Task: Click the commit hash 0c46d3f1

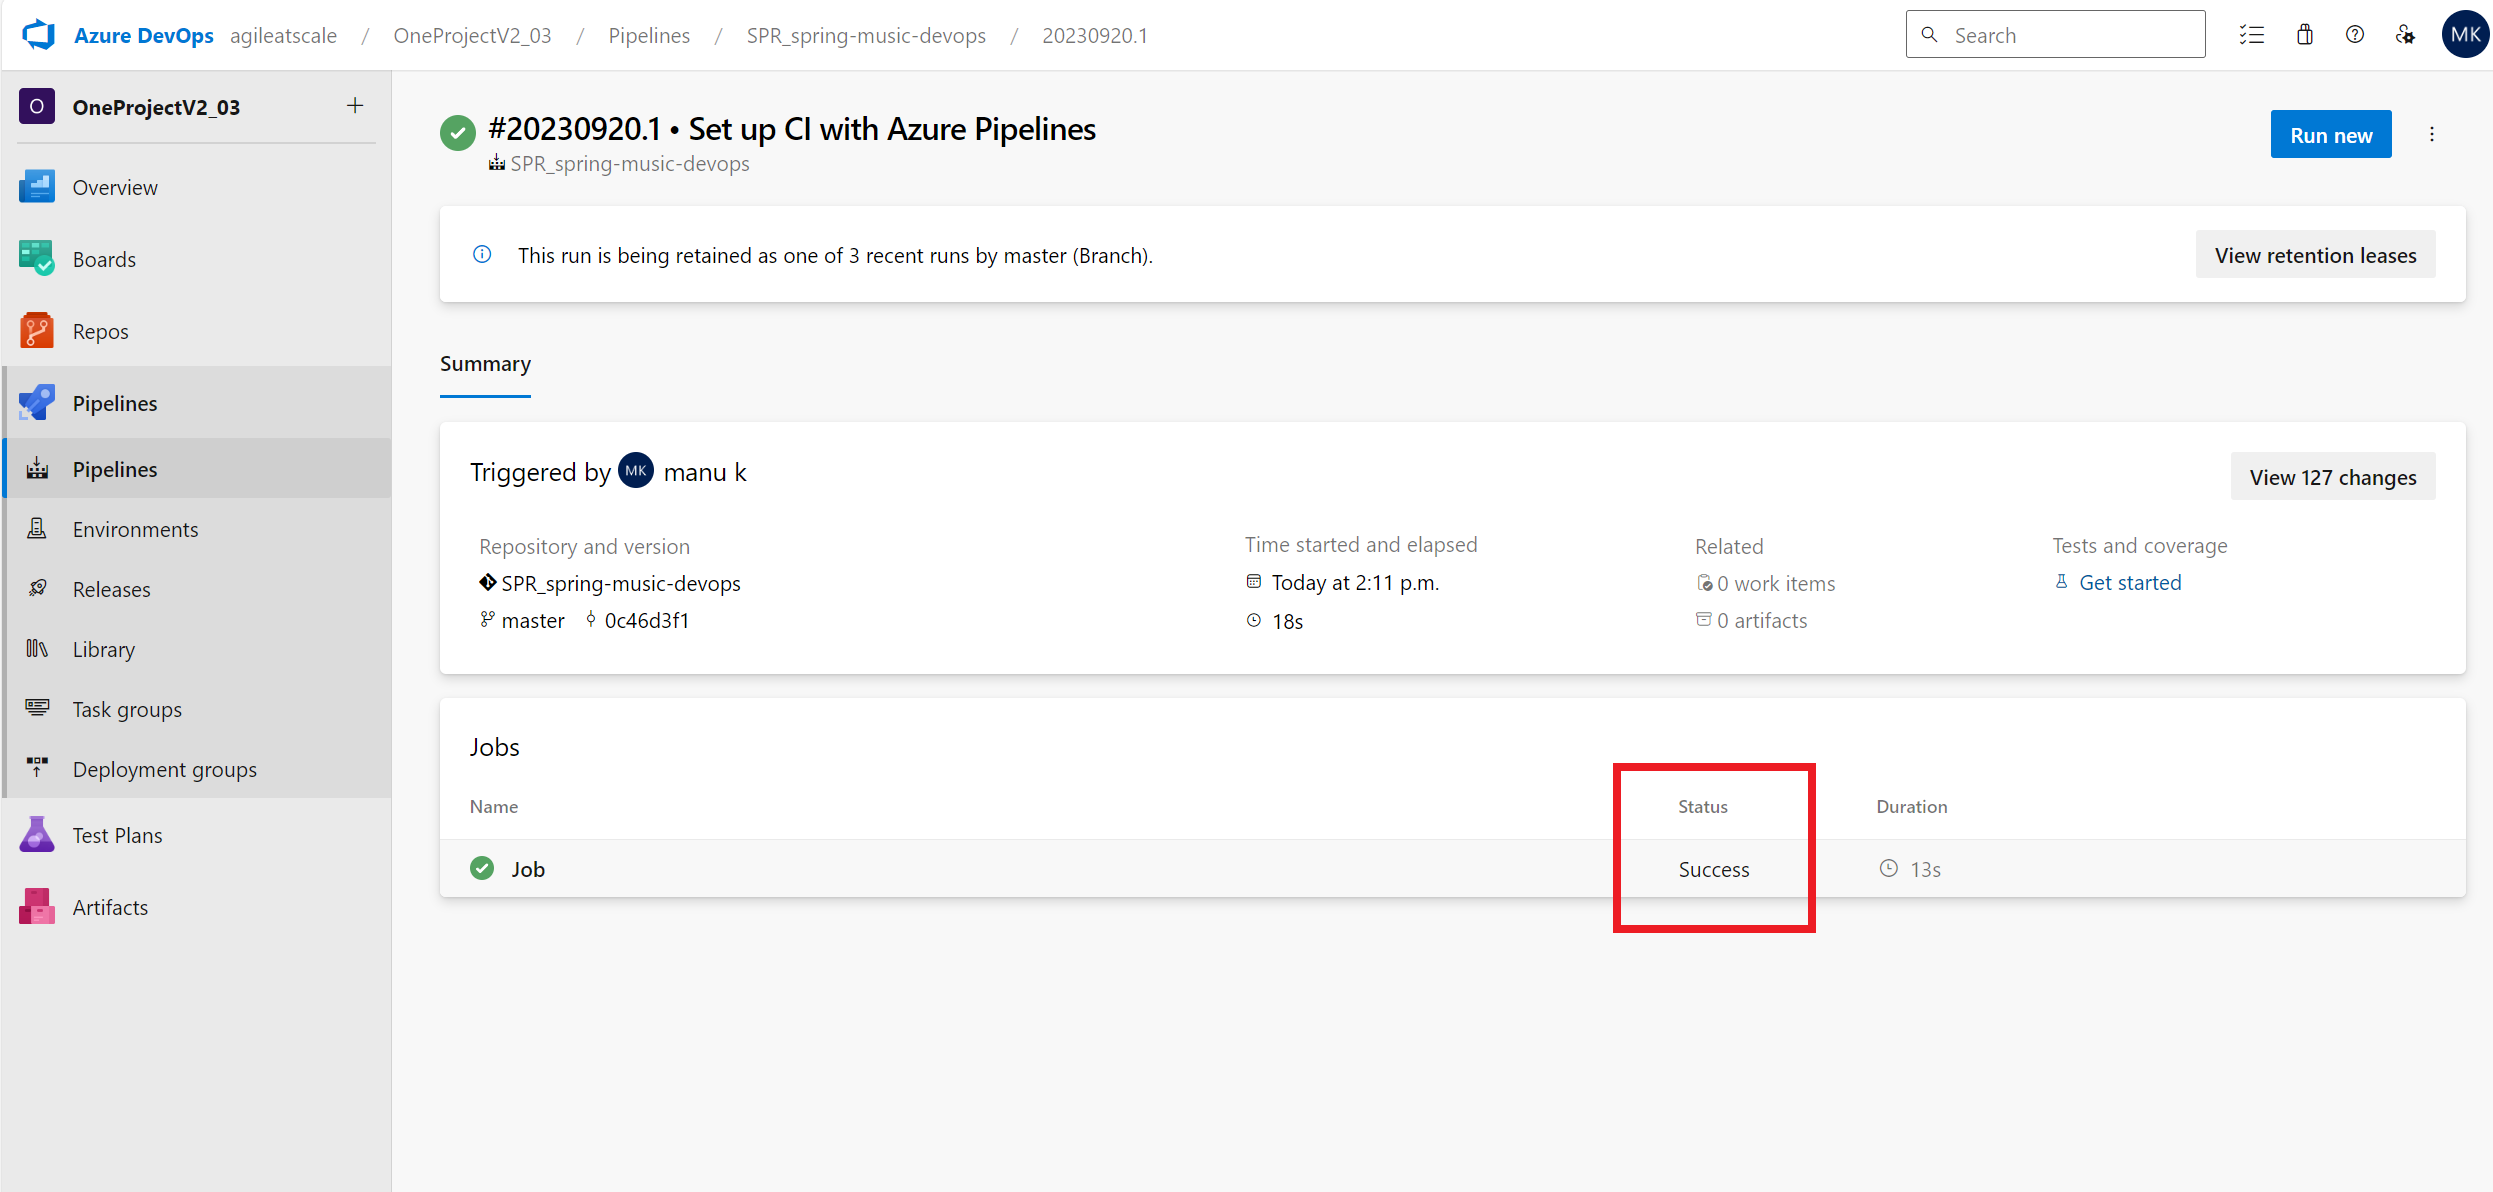Action: (647, 620)
